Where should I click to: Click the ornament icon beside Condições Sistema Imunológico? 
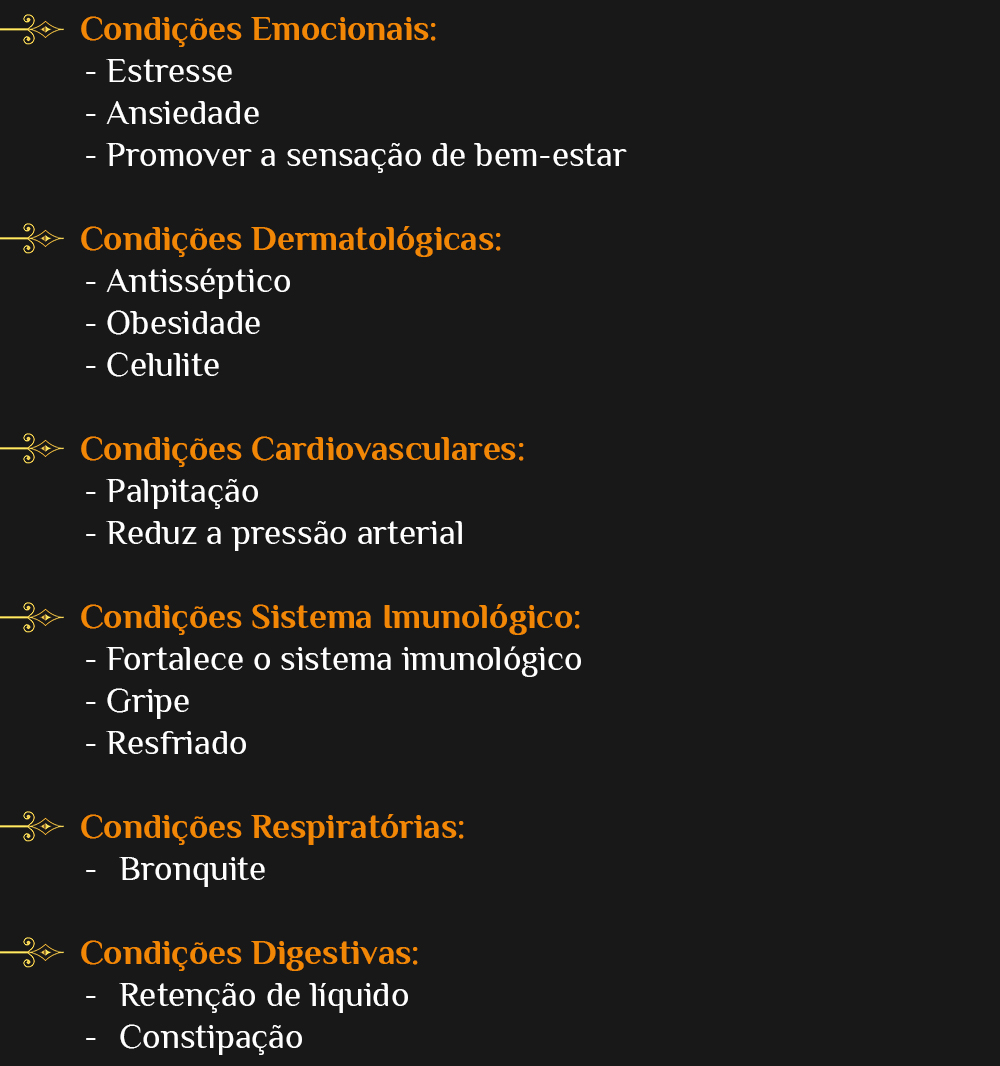pyautogui.click(x=32, y=617)
